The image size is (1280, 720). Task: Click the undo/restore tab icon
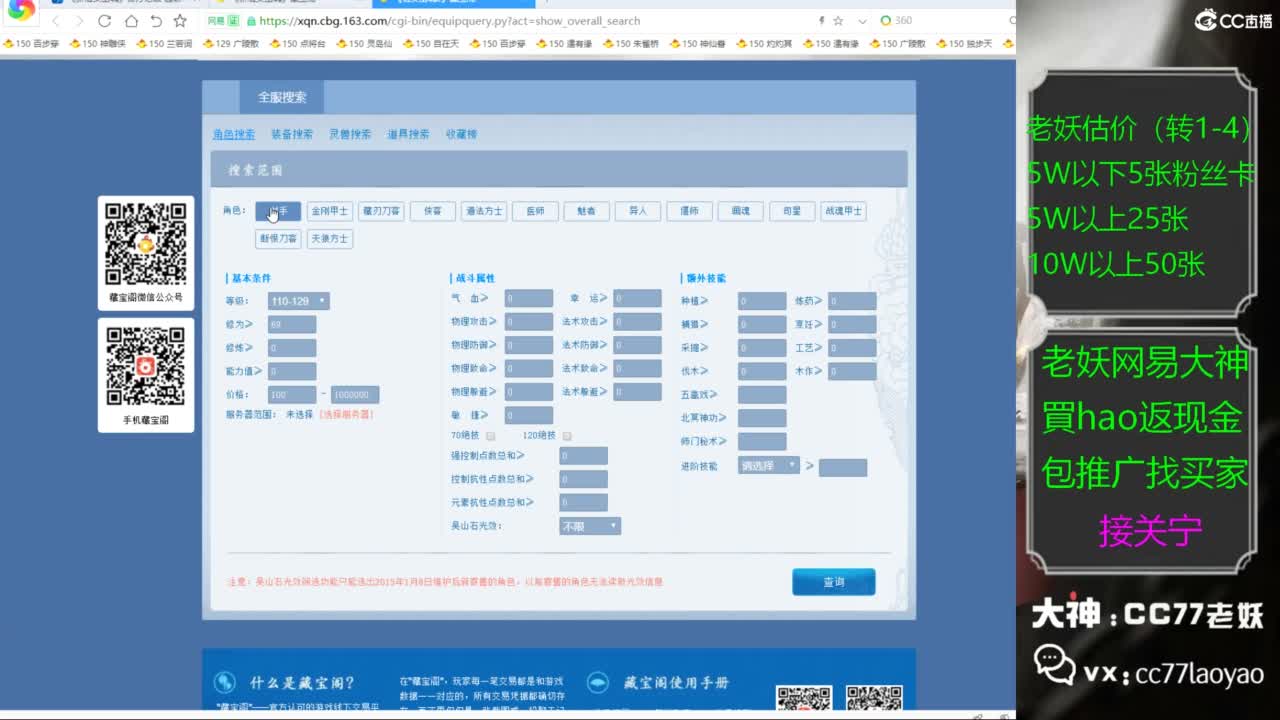(x=156, y=21)
